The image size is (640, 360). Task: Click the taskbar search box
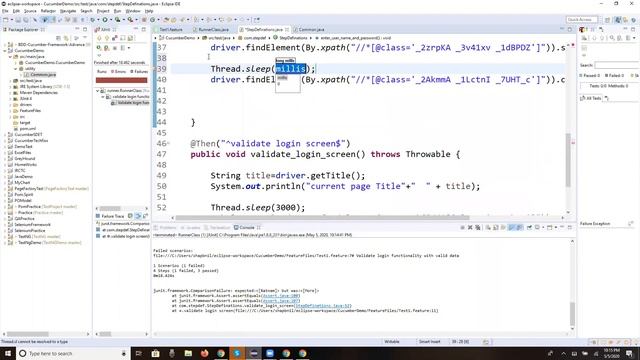point(73,353)
